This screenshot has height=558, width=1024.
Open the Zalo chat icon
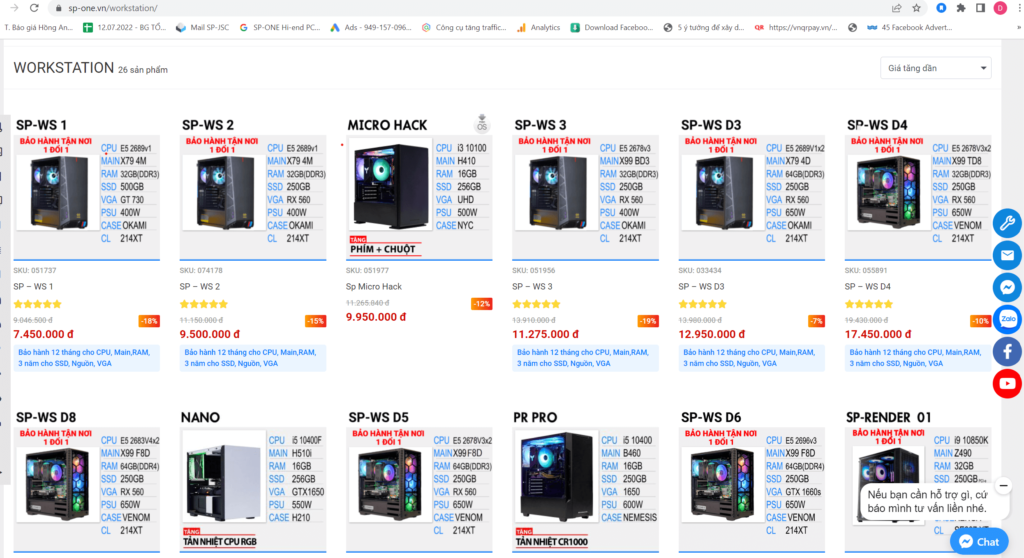point(1007,320)
